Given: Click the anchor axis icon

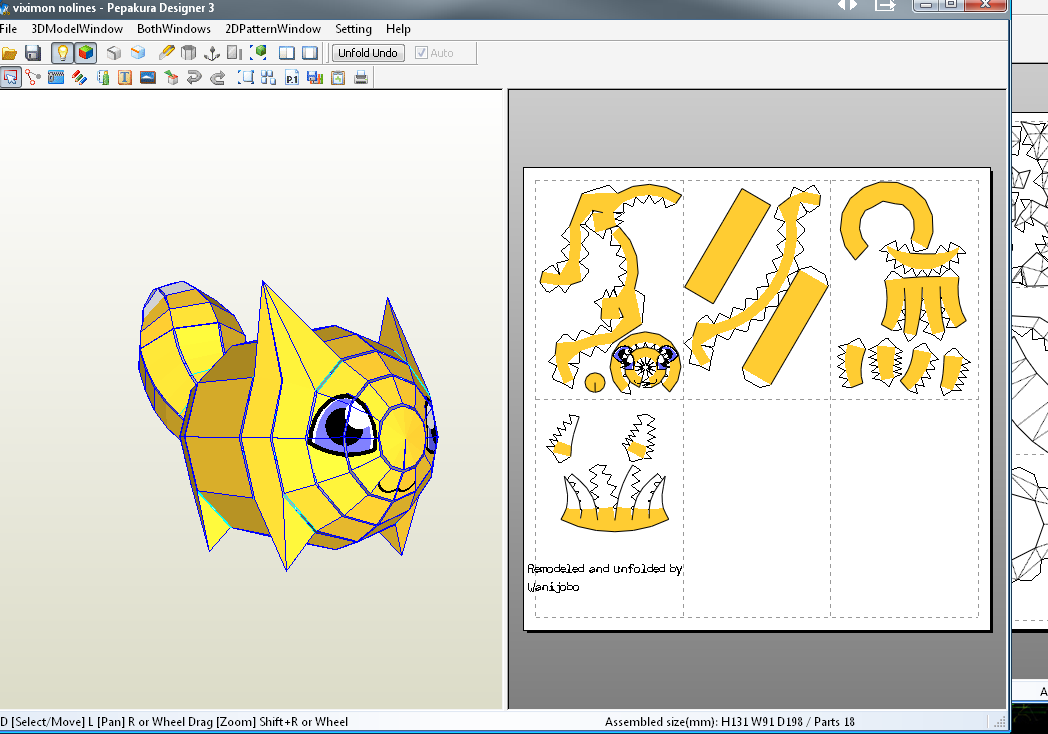Looking at the screenshot, I should tap(211, 53).
